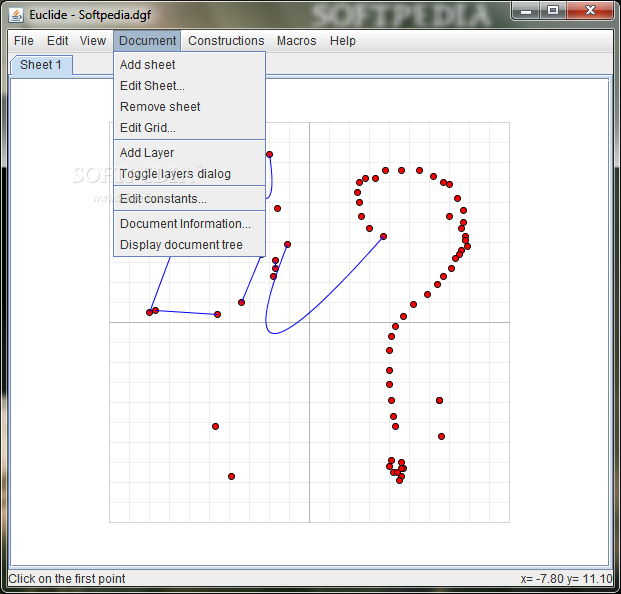Open the Help menu

coord(343,41)
